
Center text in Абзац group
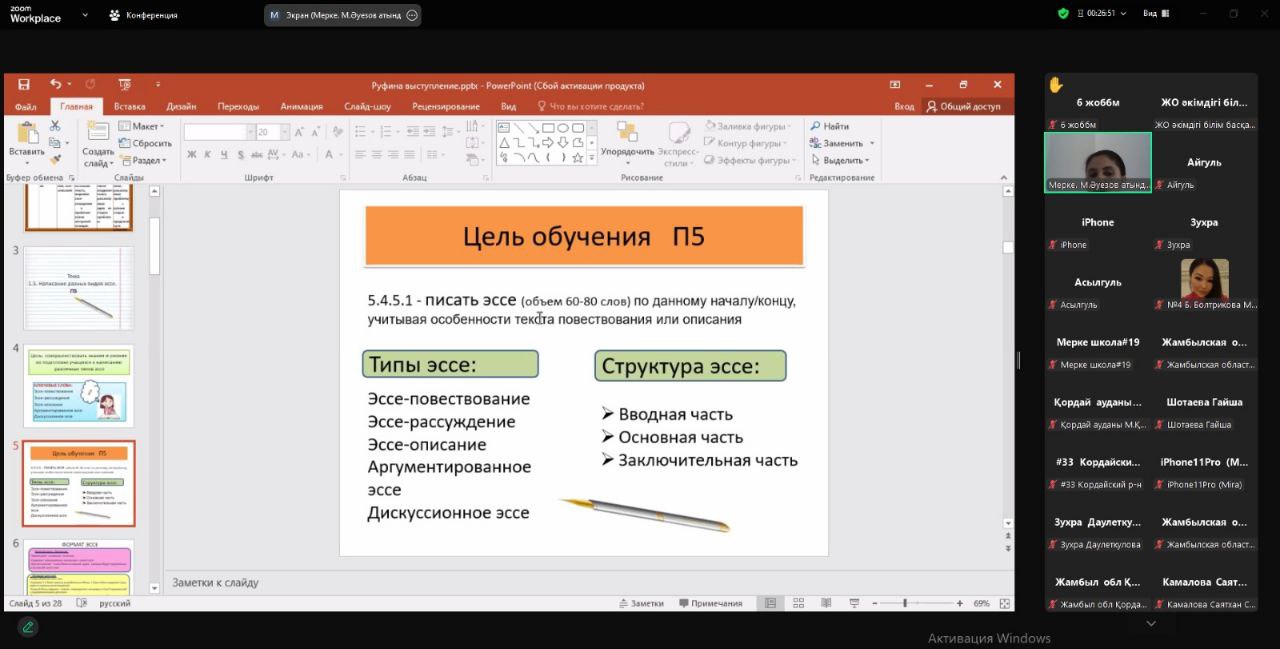coord(375,155)
